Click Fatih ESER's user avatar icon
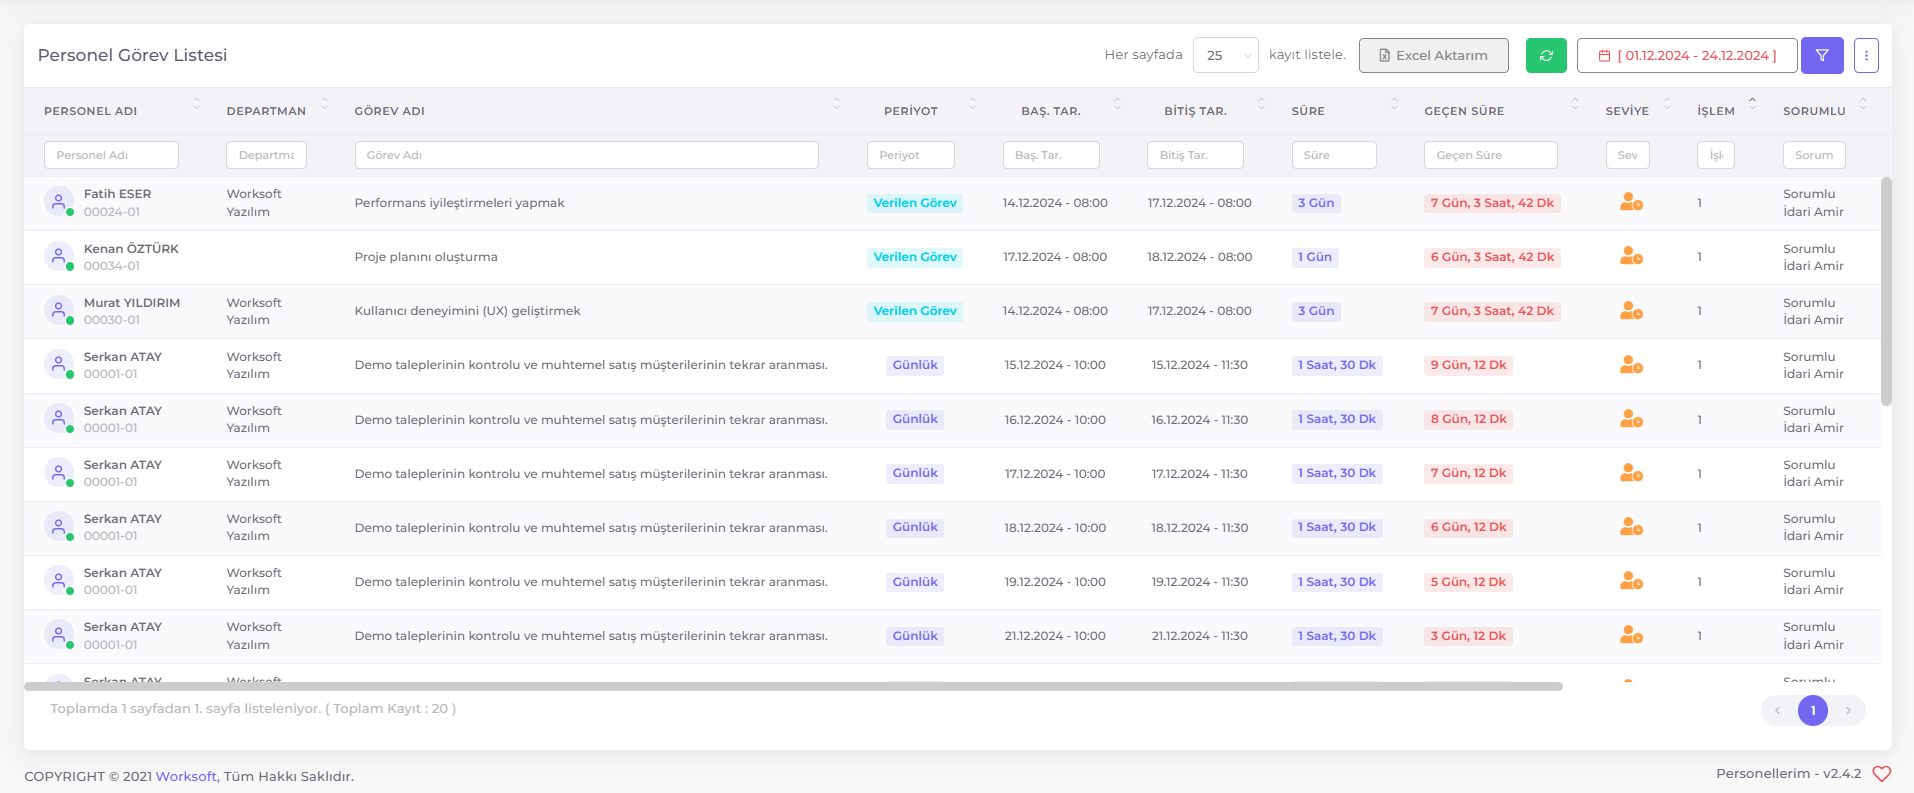 click(59, 202)
